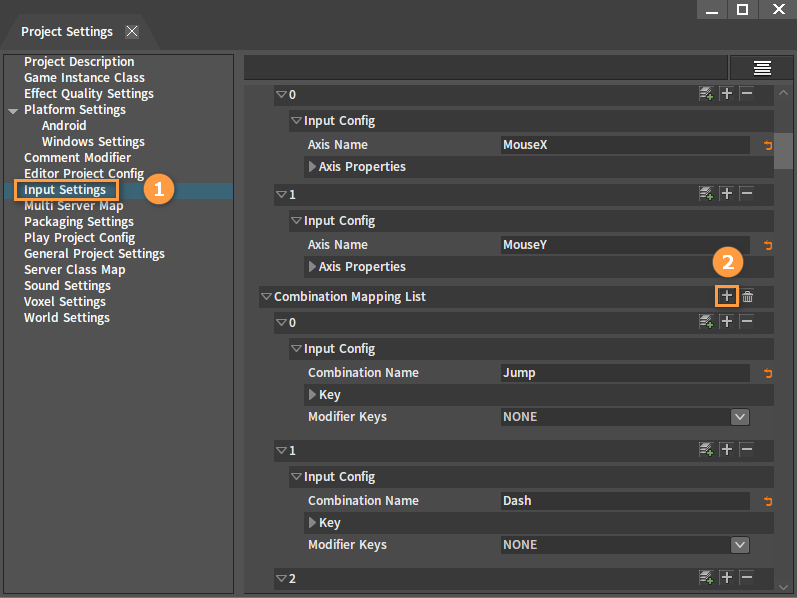The image size is (797, 598).
Task: Open Sound Settings
Action: point(67,285)
